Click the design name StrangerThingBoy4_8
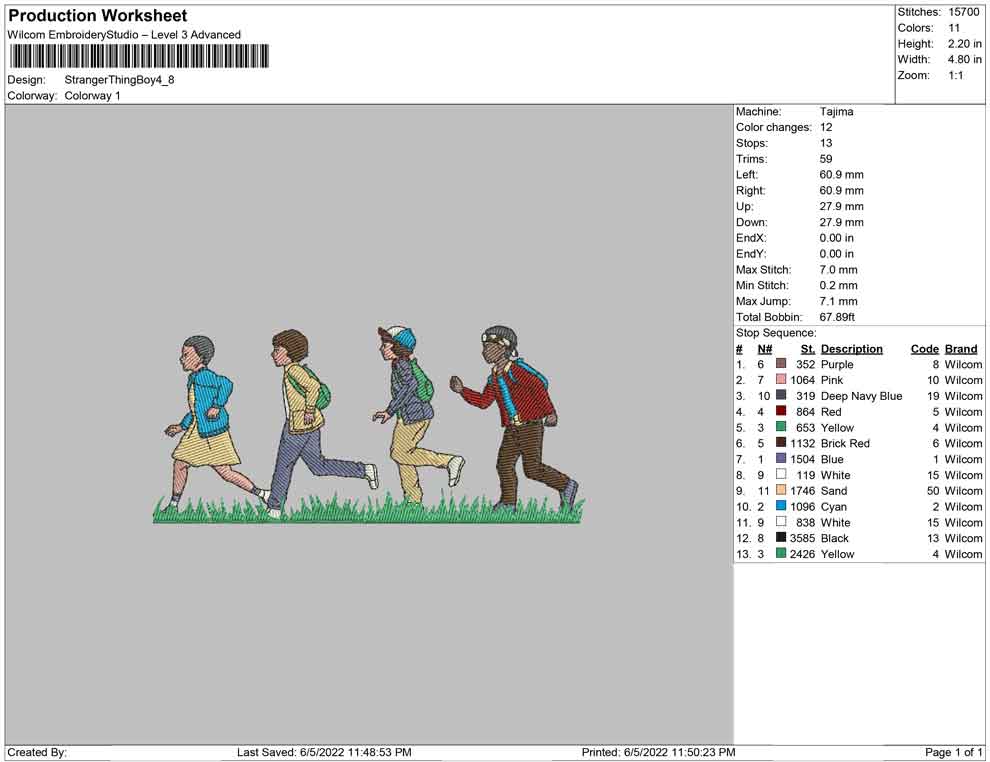990x762 pixels. [x=119, y=80]
